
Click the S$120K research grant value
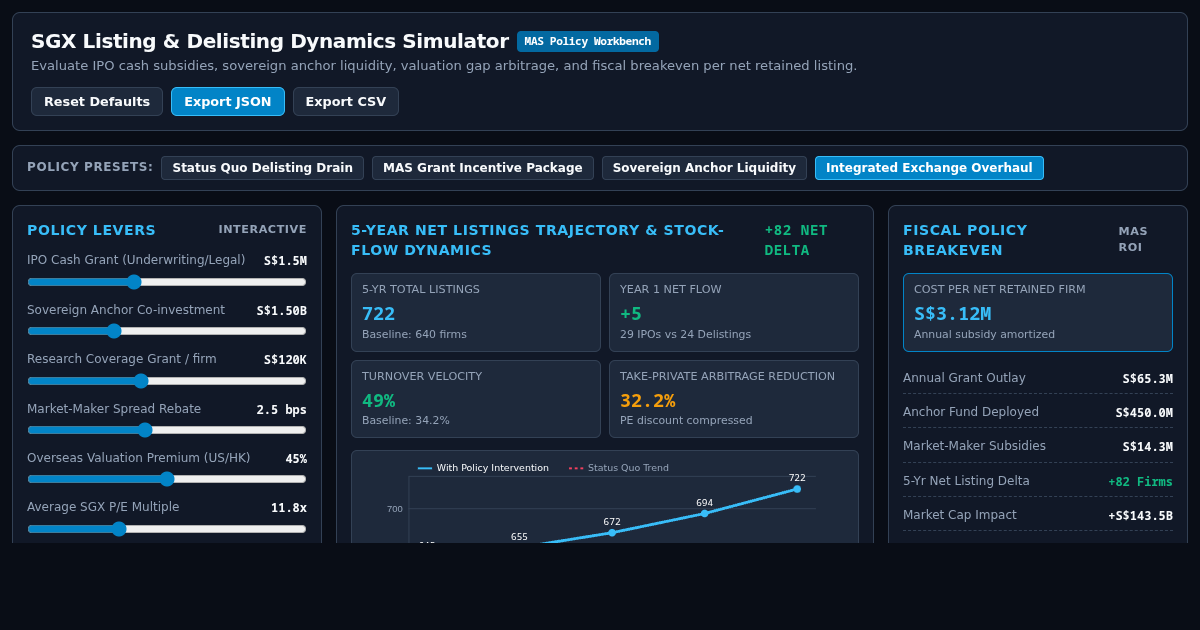285,360
